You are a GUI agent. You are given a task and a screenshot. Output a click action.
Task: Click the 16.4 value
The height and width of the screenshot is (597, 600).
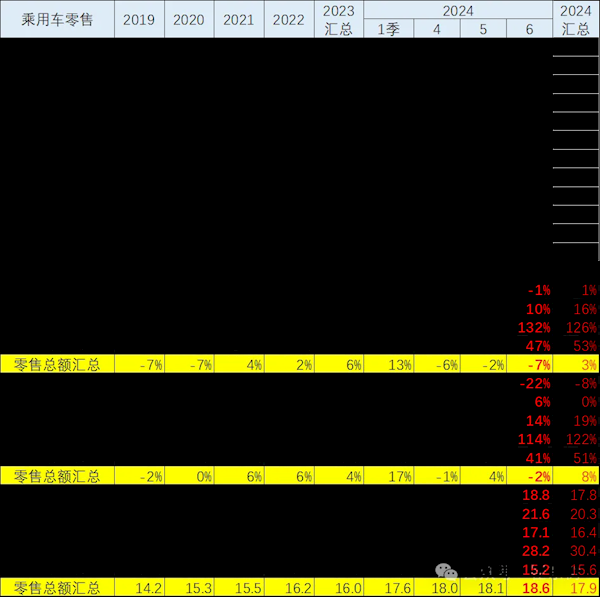(x=584, y=532)
